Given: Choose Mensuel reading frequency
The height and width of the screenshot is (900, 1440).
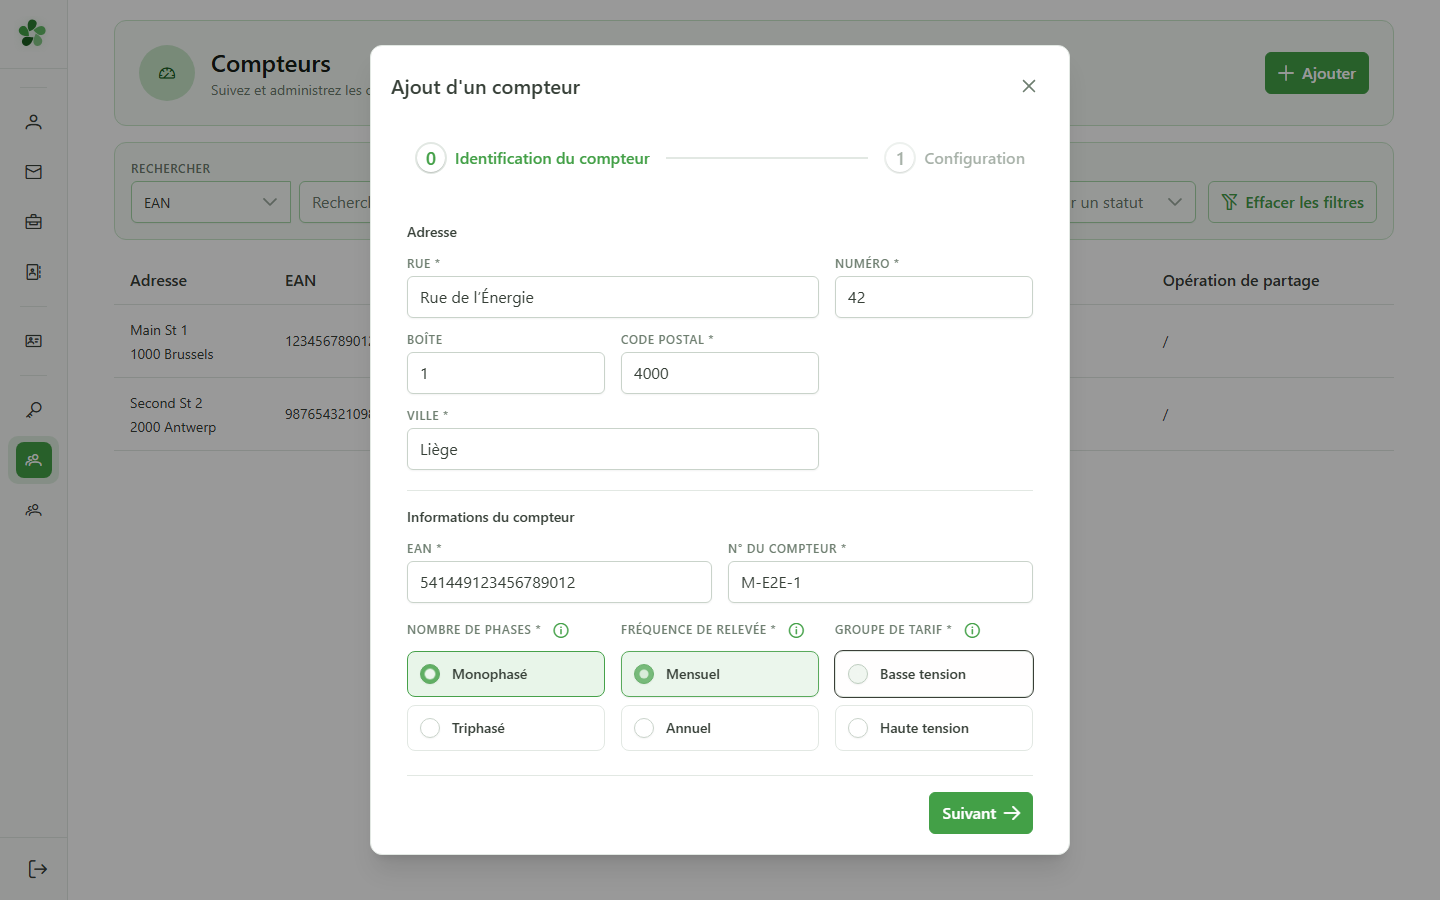Looking at the screenshot, I should tap(720, 674).
